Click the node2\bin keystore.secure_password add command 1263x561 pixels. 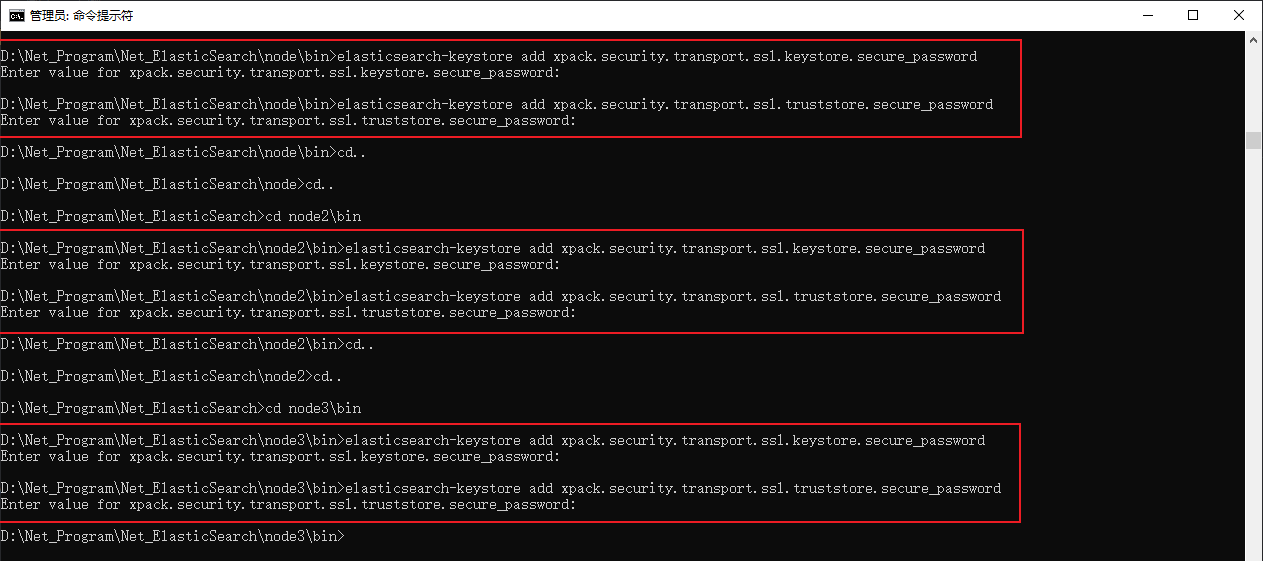tap(493, 248)
